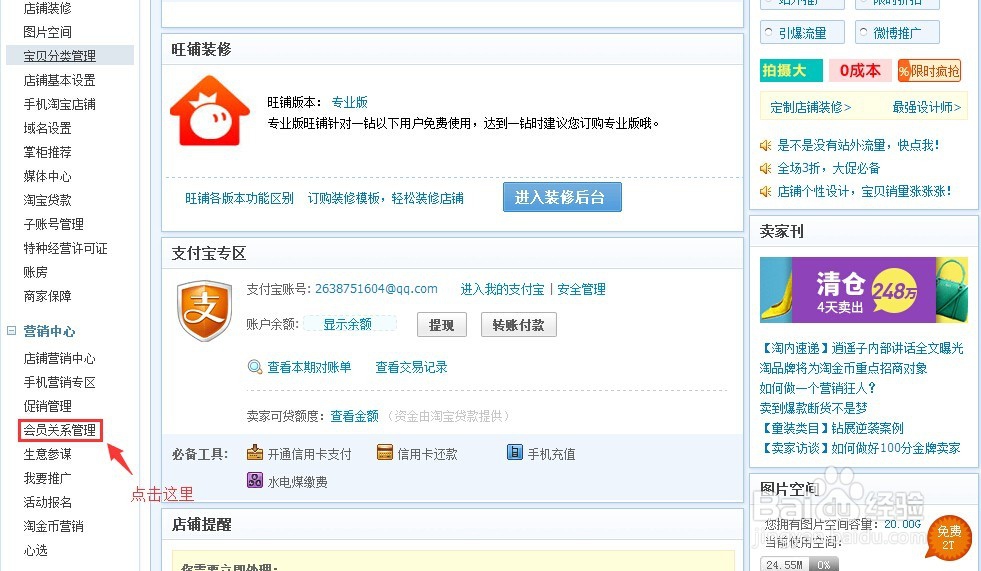Screen dimensions: 981x571
Task: Click the image space usage progress bar
Action: (x=800, y=564)
